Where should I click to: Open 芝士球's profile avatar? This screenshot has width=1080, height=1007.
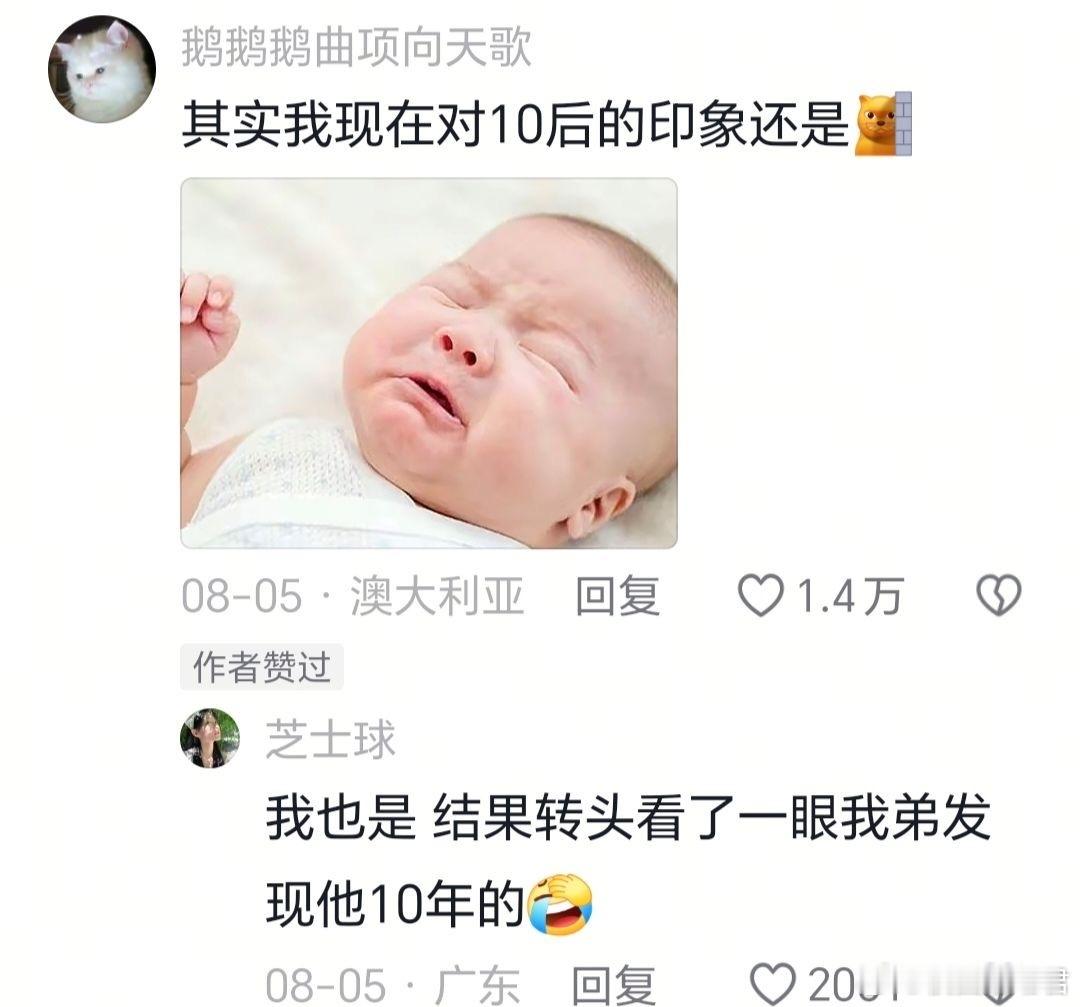[210, 738]
